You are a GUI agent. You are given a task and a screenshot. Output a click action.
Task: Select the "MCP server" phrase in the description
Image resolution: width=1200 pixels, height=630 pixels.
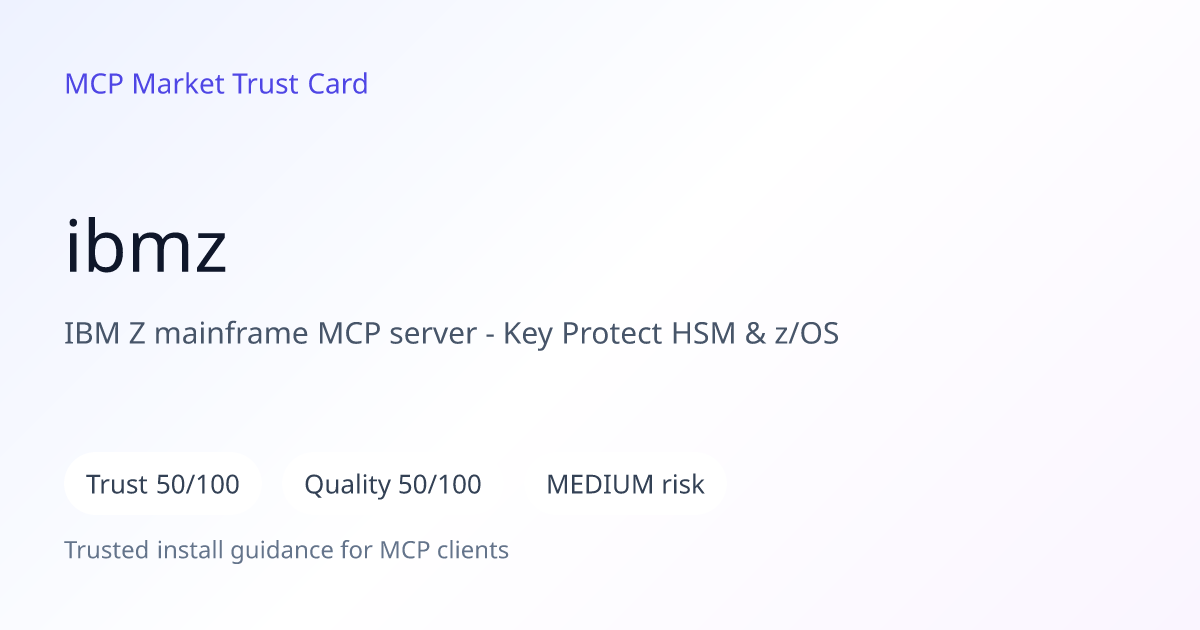[397, 333]
